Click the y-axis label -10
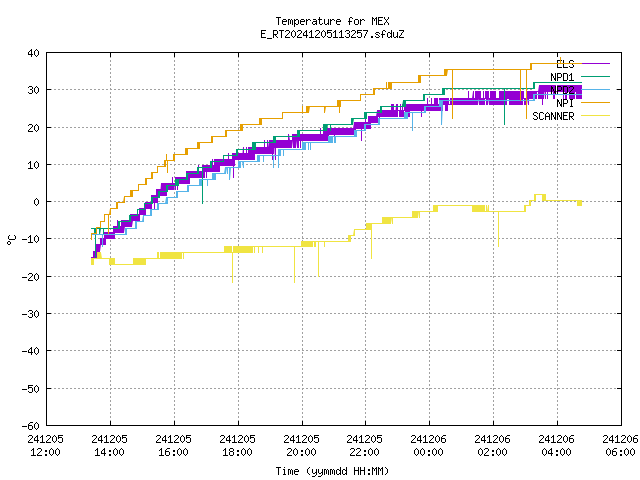Viewport: 640px width, 480px height. pyautogui.click(x=31, y=239)
